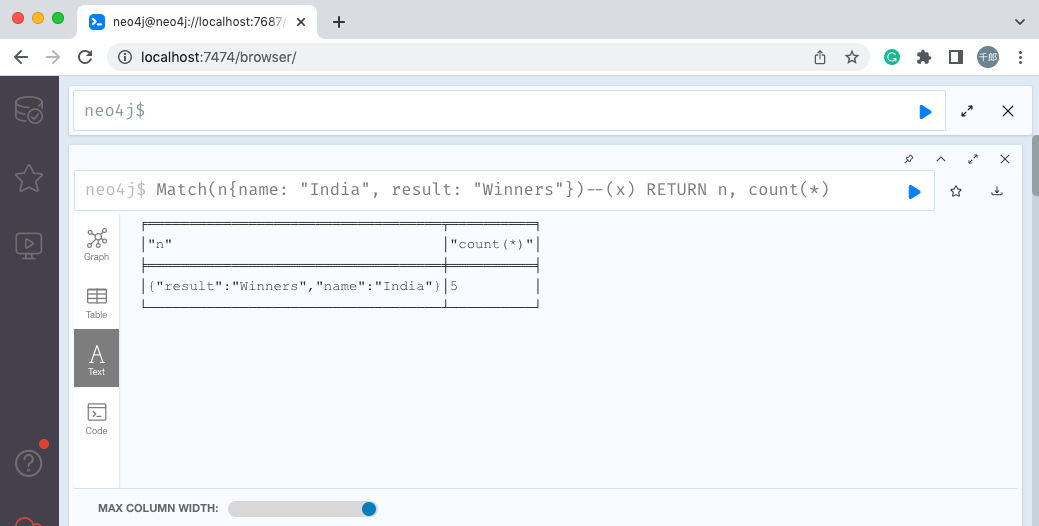Clear the top editor with X
Viewport: 1039px width, 526px height.
[x=1008, y=111]
